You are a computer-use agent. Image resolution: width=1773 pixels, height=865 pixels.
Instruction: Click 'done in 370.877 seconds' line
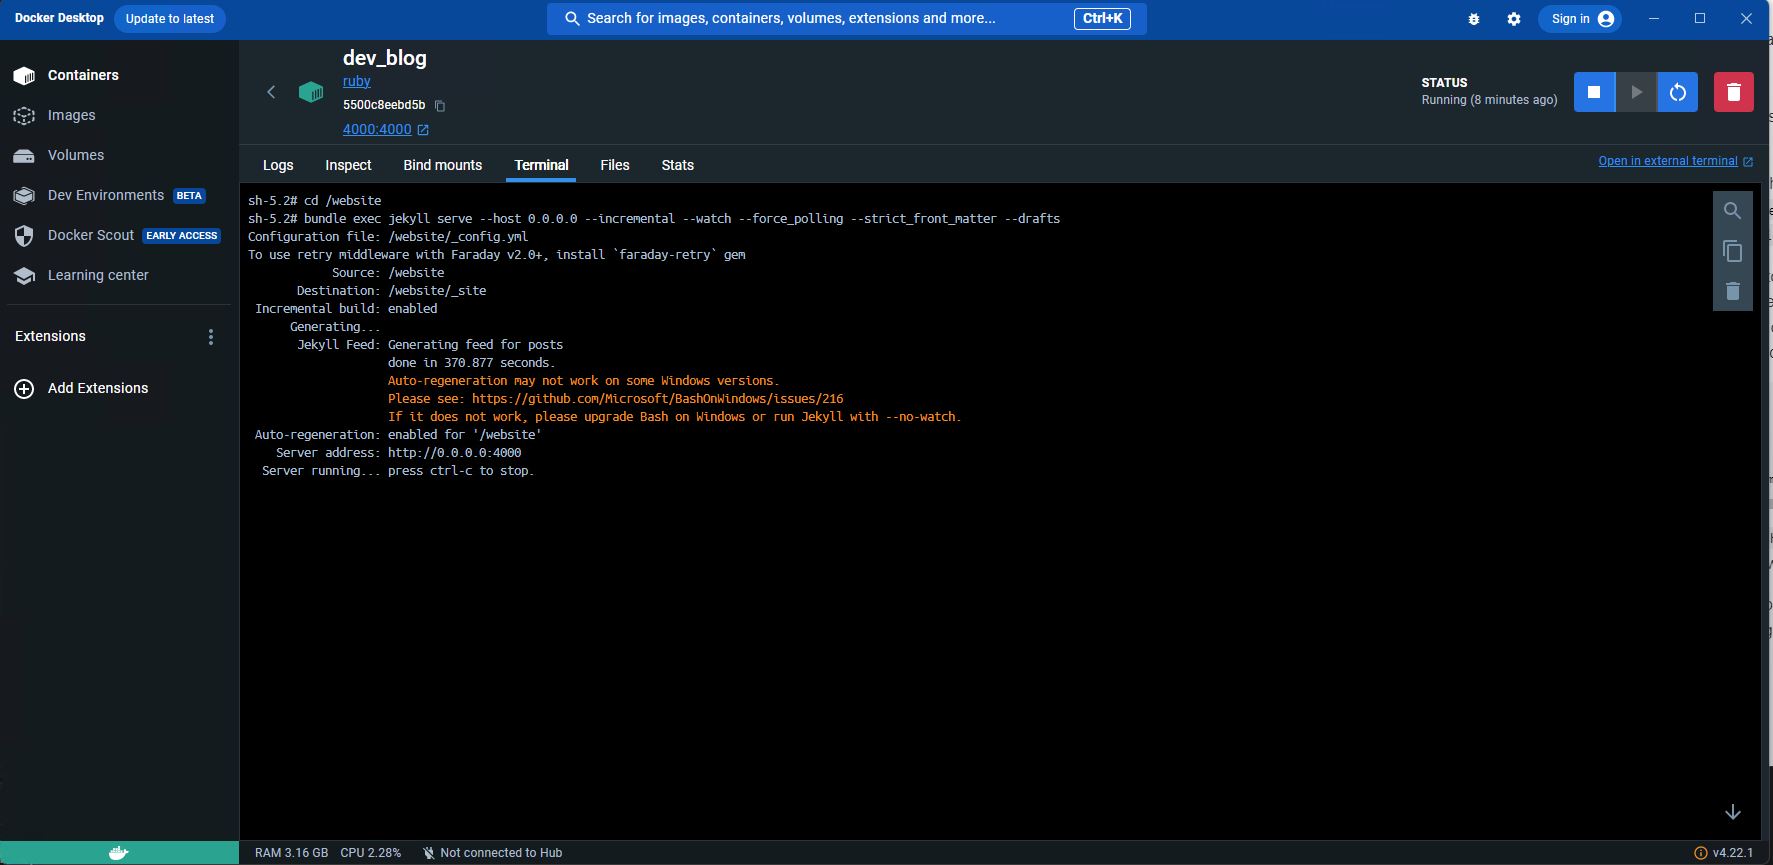point(471,363)
